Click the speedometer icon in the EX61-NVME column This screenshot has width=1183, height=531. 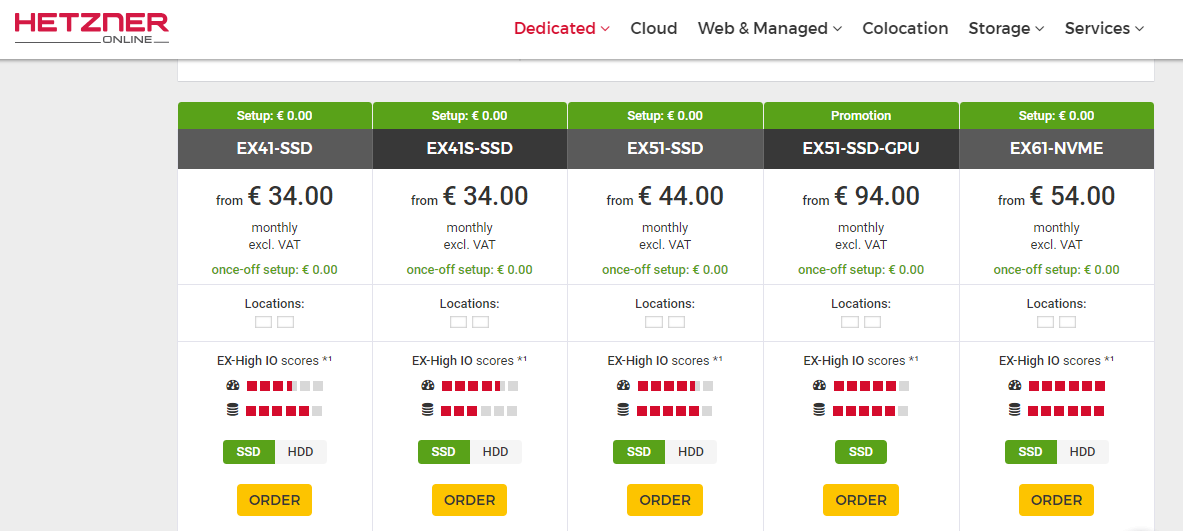click(x=1014, y=386)
